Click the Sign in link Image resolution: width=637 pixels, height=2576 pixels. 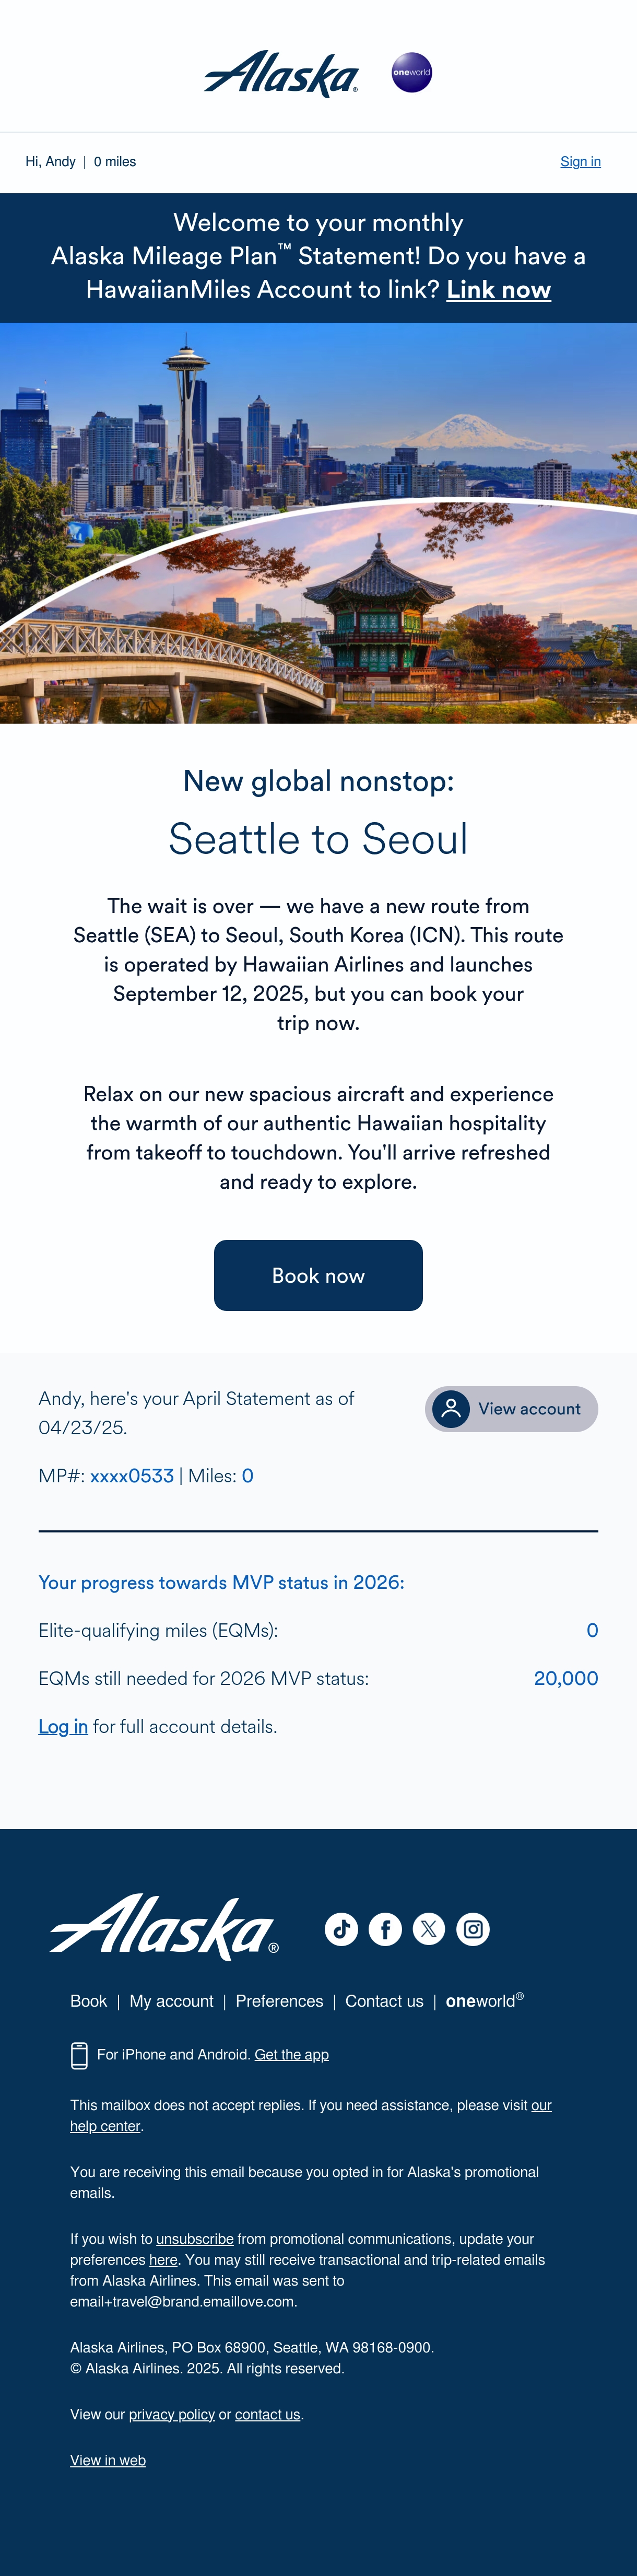[x=580, y=161]
